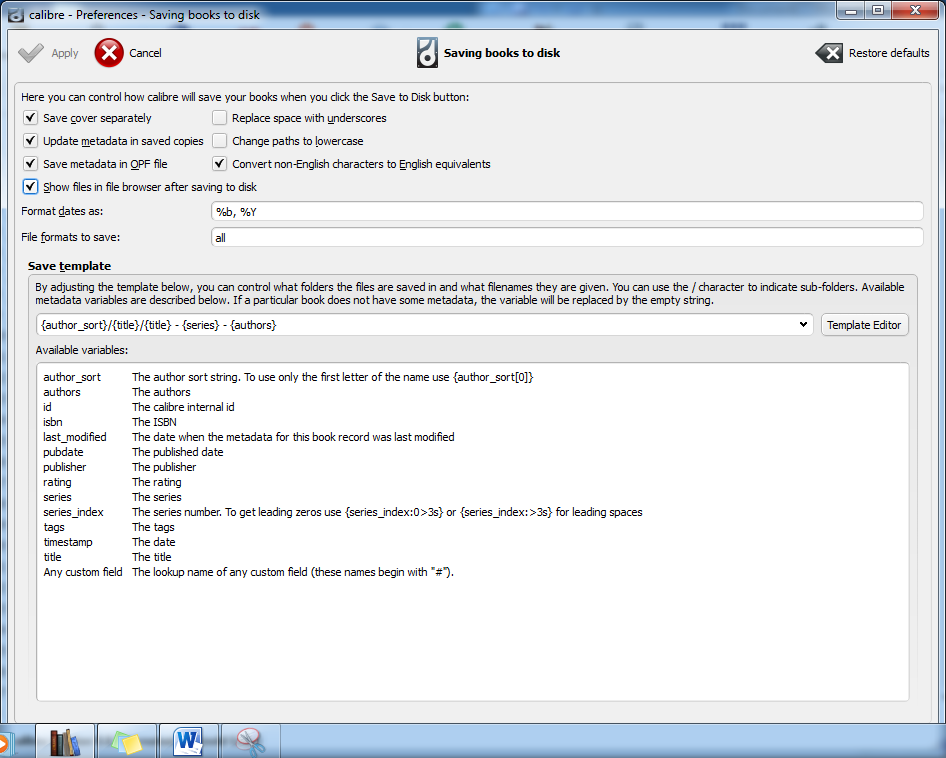Expand the save template dropdown arrow
This screenshot has width=946, height=758.
[x=803, y=325]
